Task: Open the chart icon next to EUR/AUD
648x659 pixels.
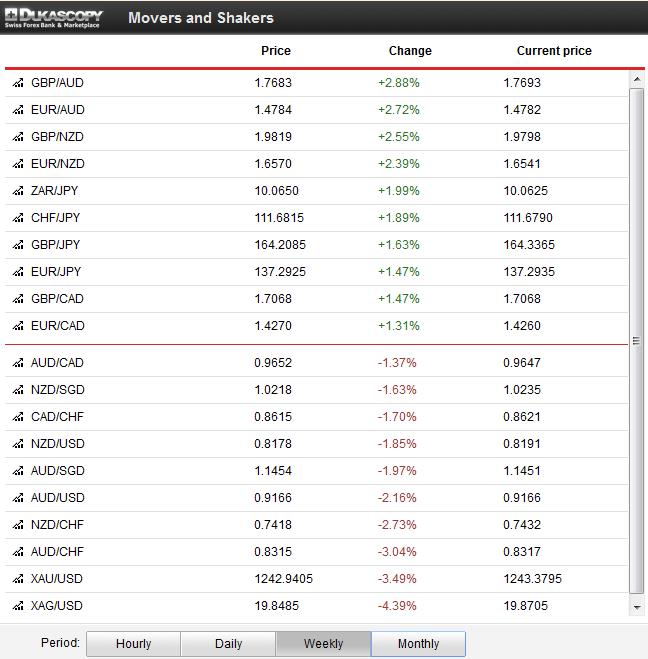Action: [x=18, y=110]
